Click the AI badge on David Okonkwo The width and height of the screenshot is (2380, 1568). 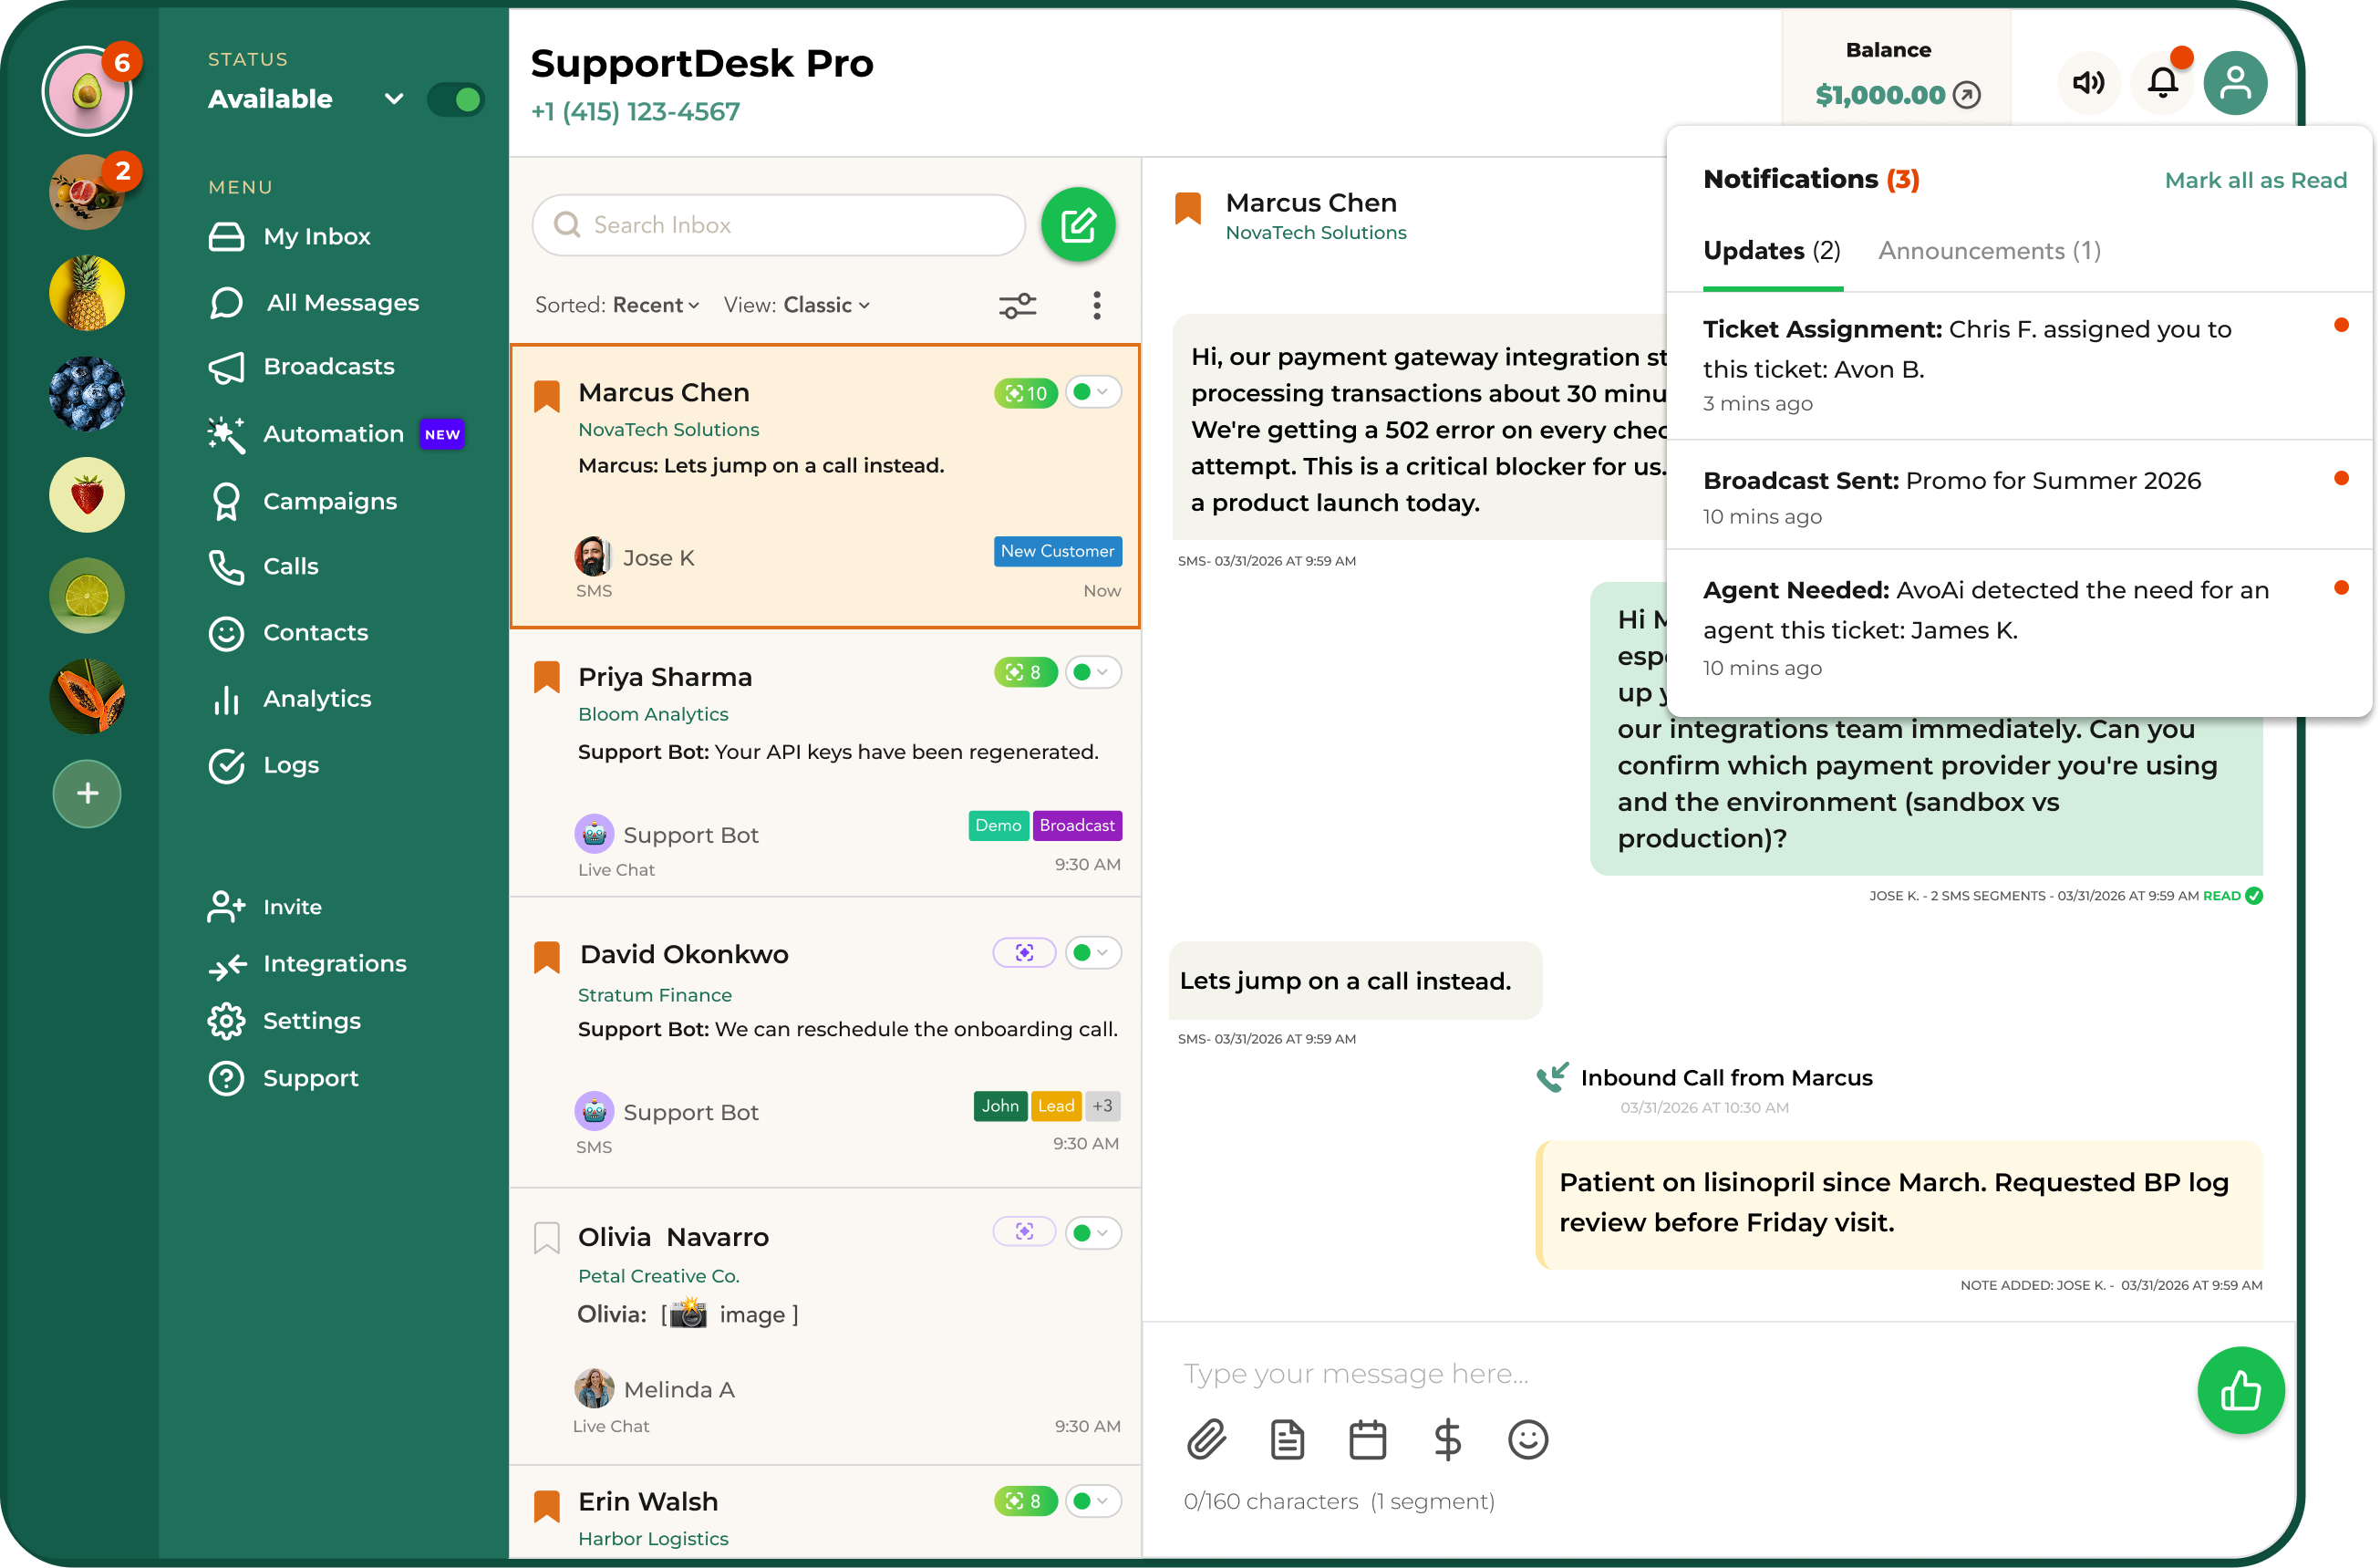(1024, 953)
